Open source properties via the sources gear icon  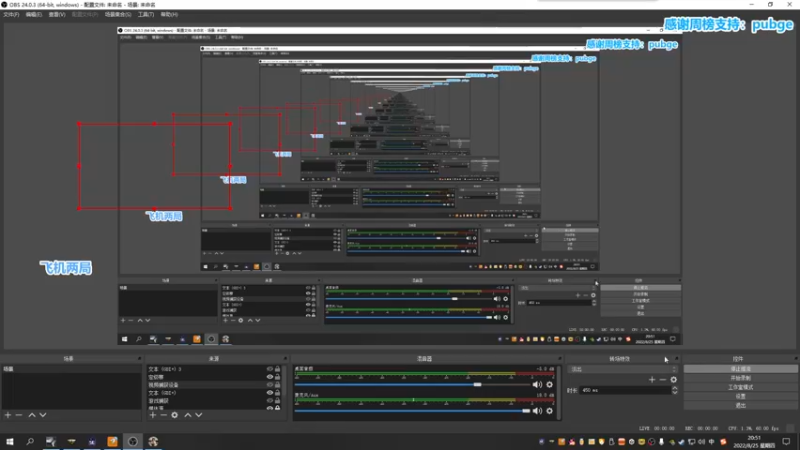[x=174, y=415]
